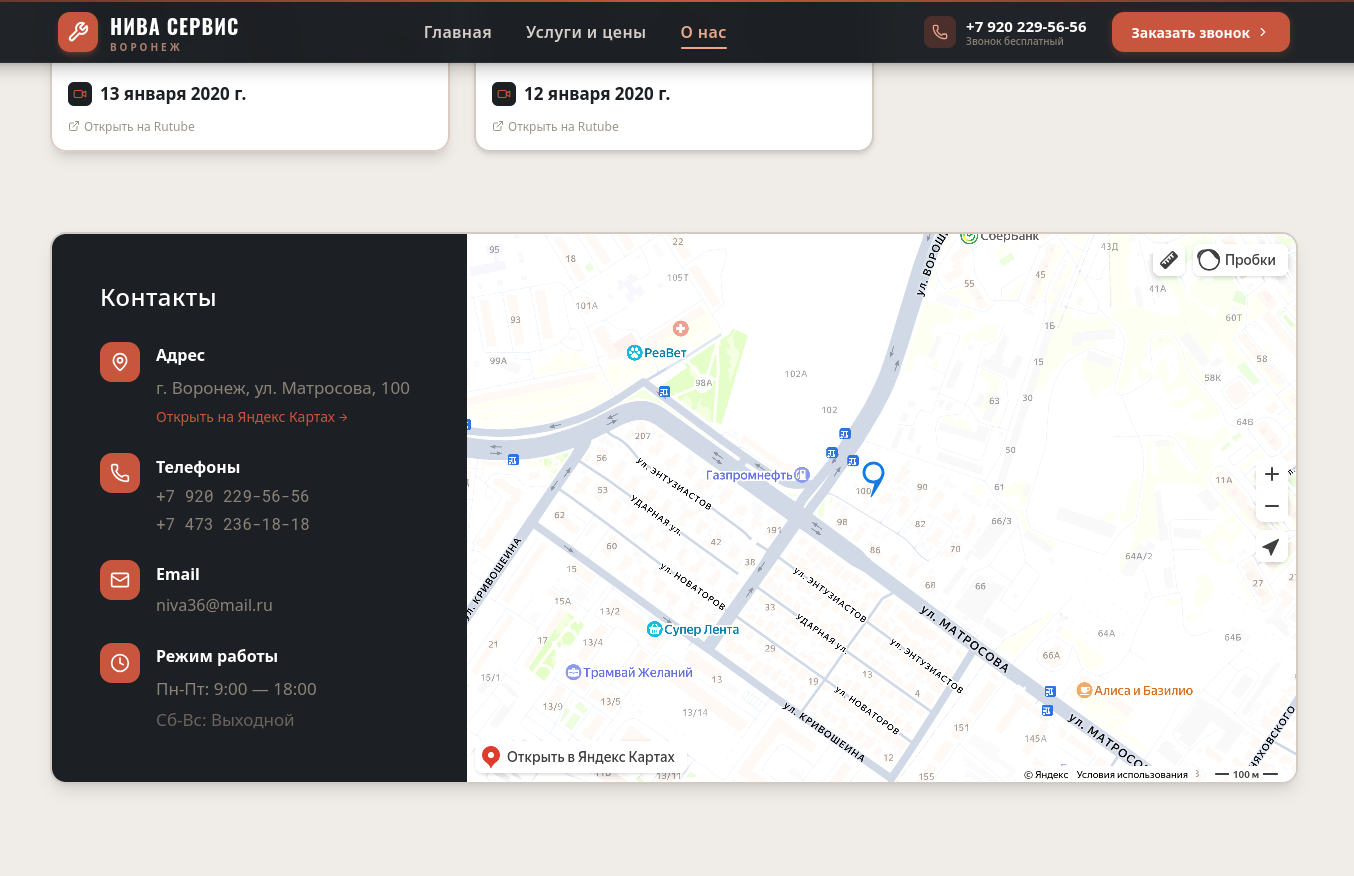The height and width of the screenshot is (876, 1354).
Task: Open the Услуги и цены menu item
Action: (x=586, y=32)
